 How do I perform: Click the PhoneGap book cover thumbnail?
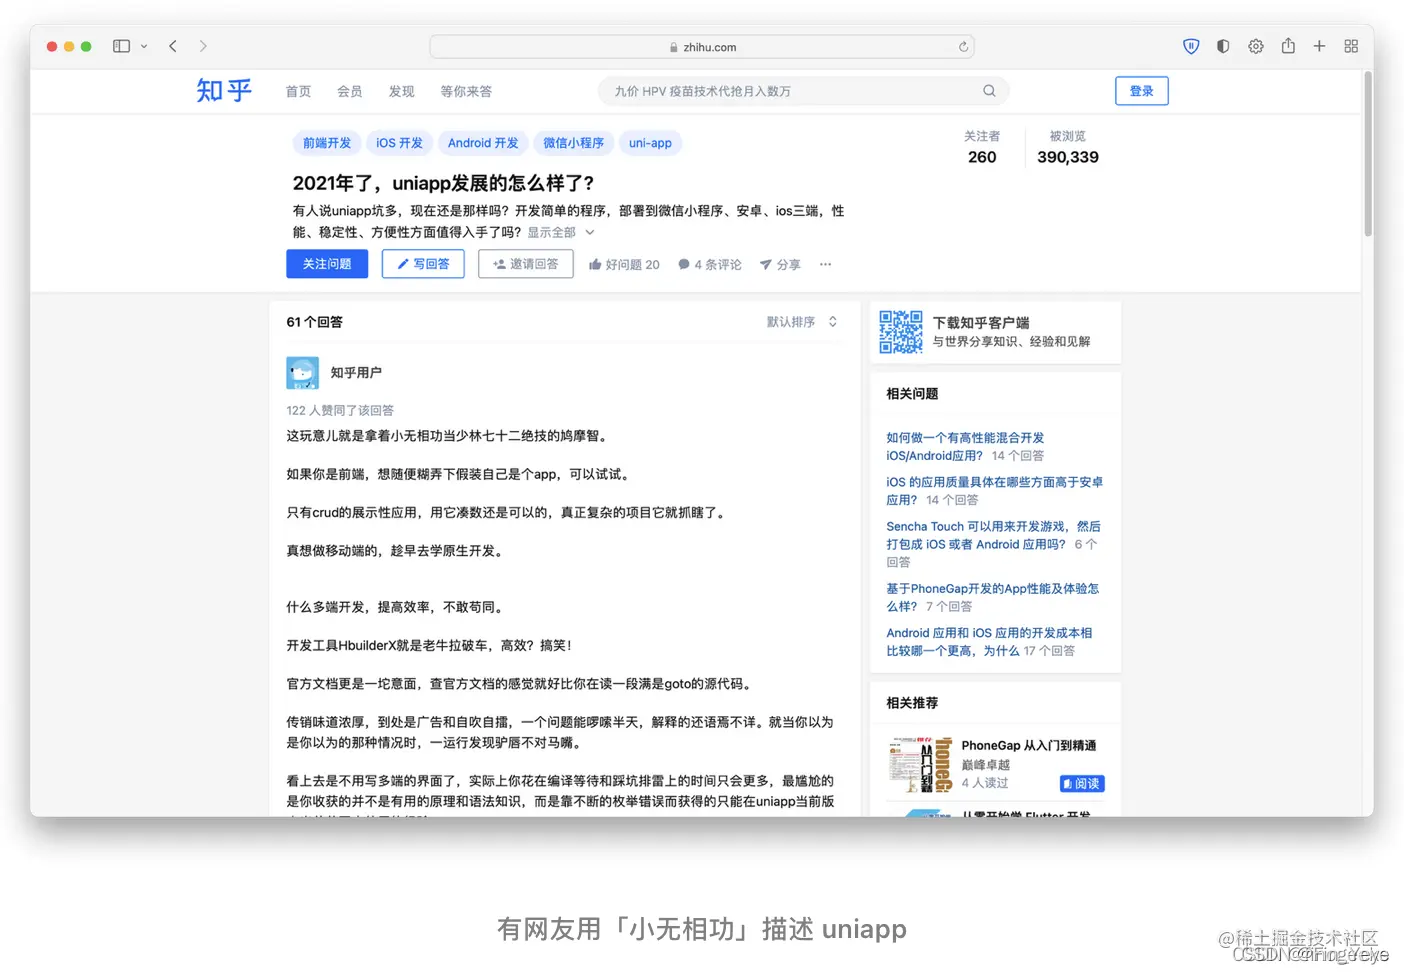tap(919, 765)
